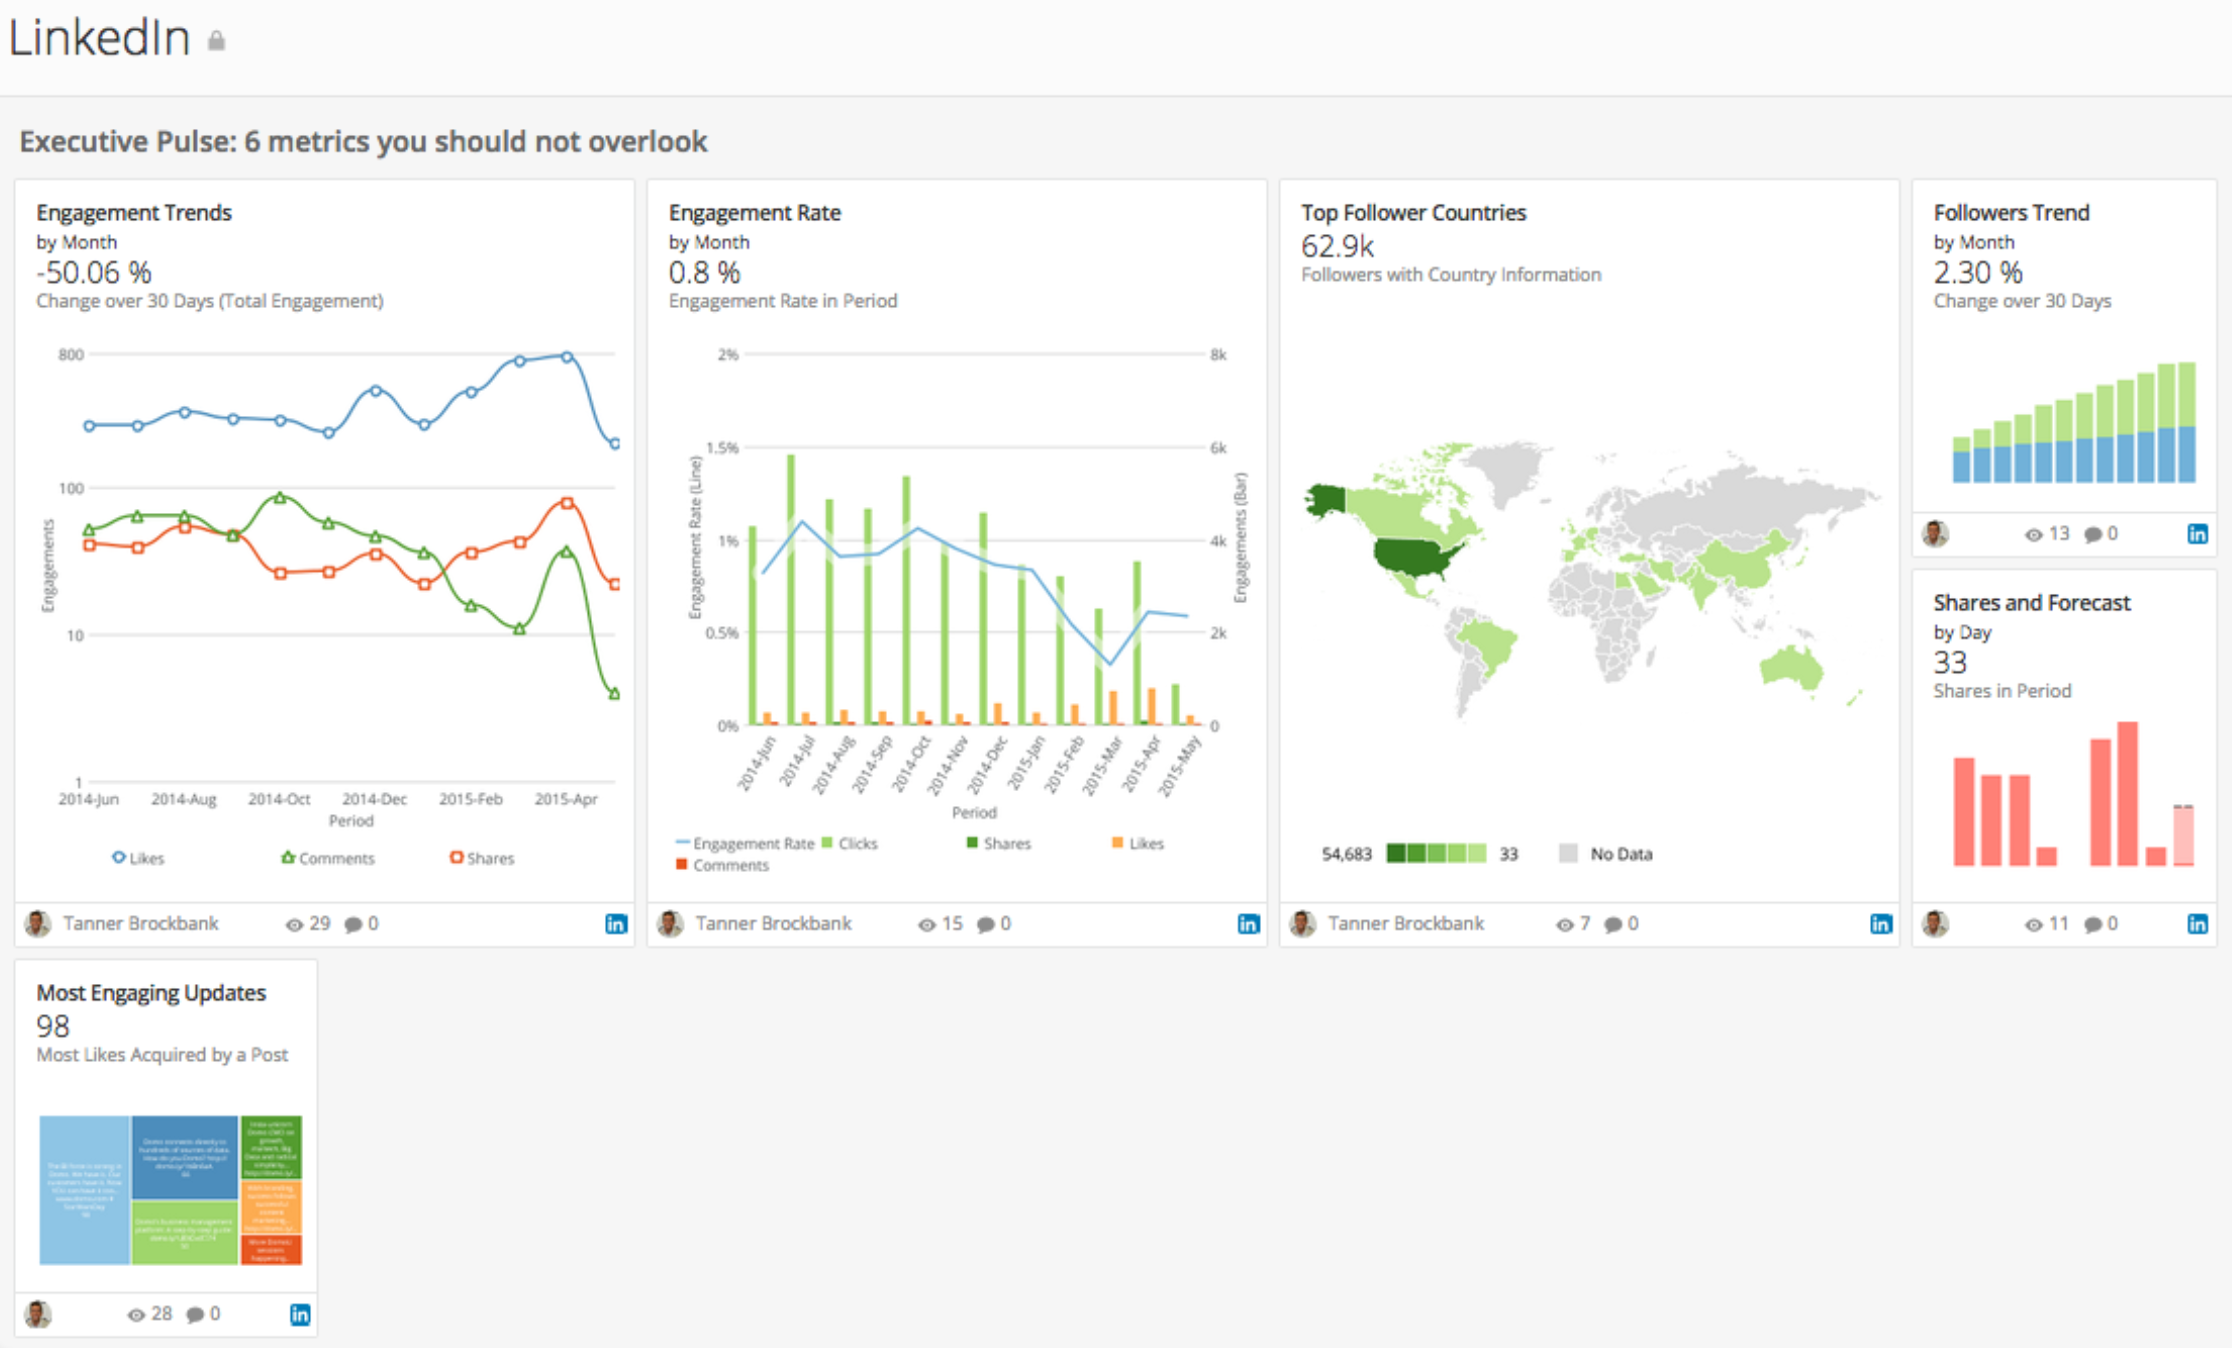Open the Top Follower Countries card title

pyautogui.click(x=1413, y=213)
